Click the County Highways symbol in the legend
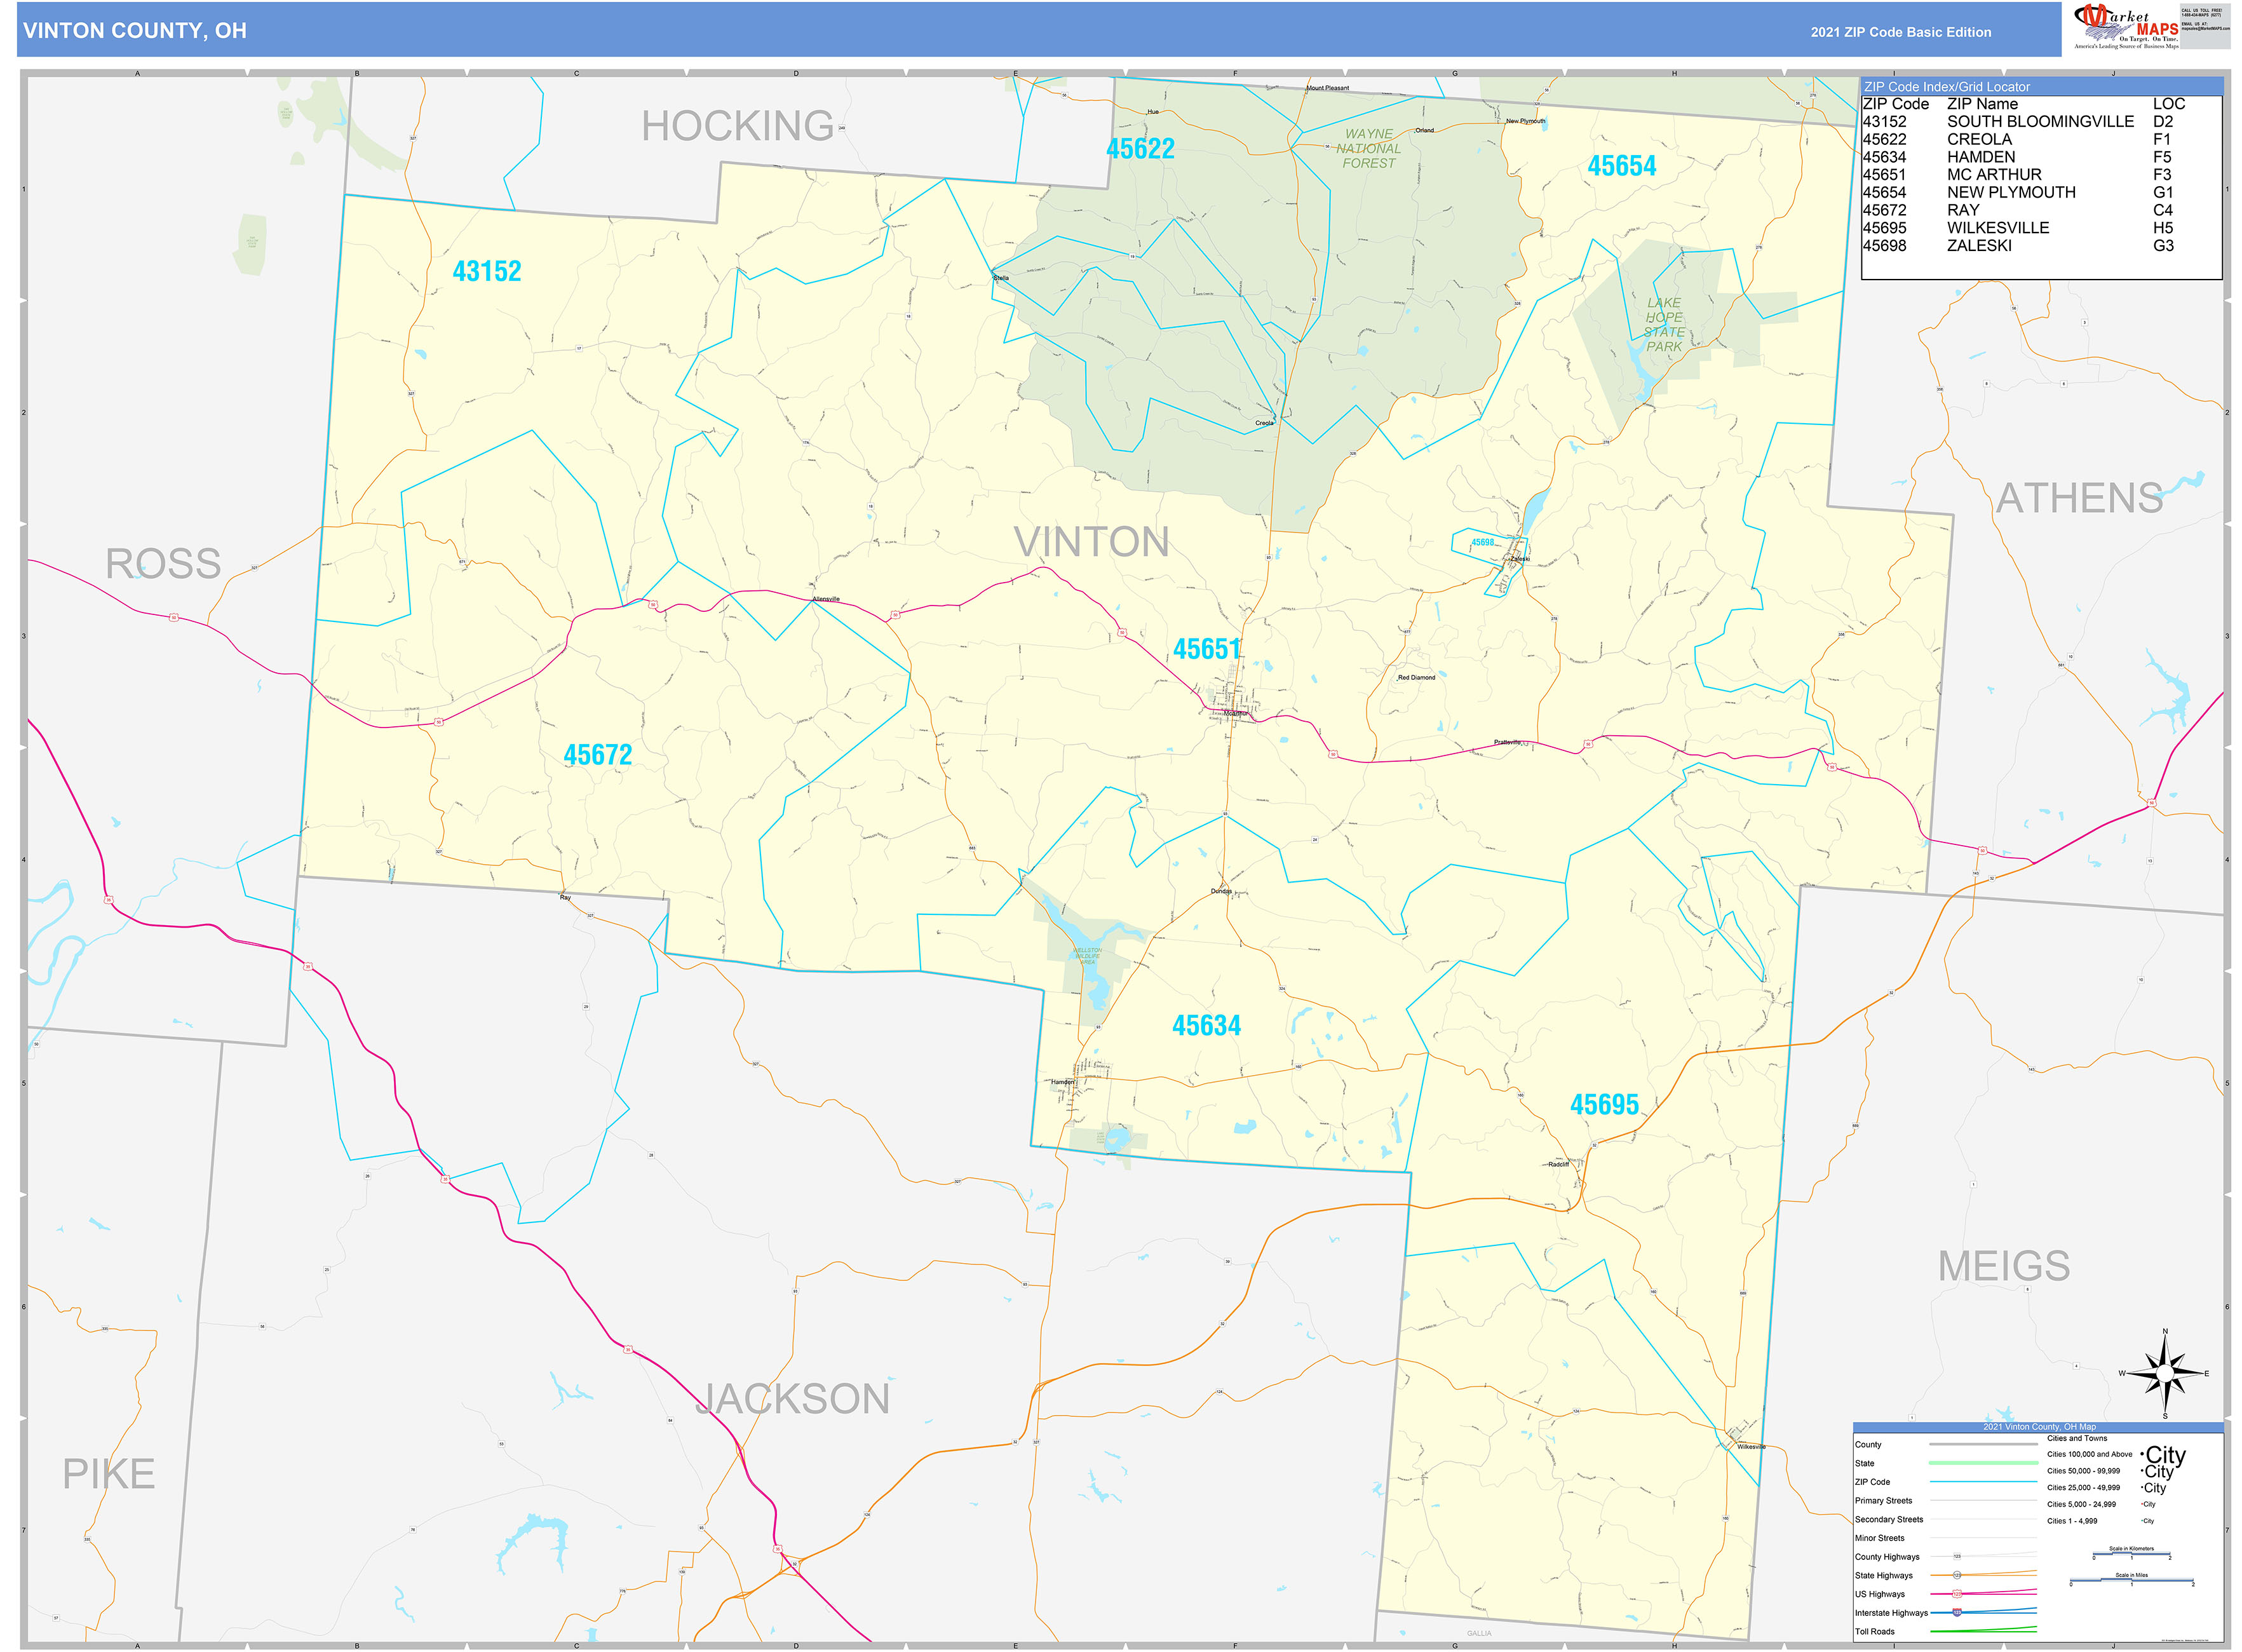This screenshot has height=1652, width=2242. [x=1958, y=1557]
